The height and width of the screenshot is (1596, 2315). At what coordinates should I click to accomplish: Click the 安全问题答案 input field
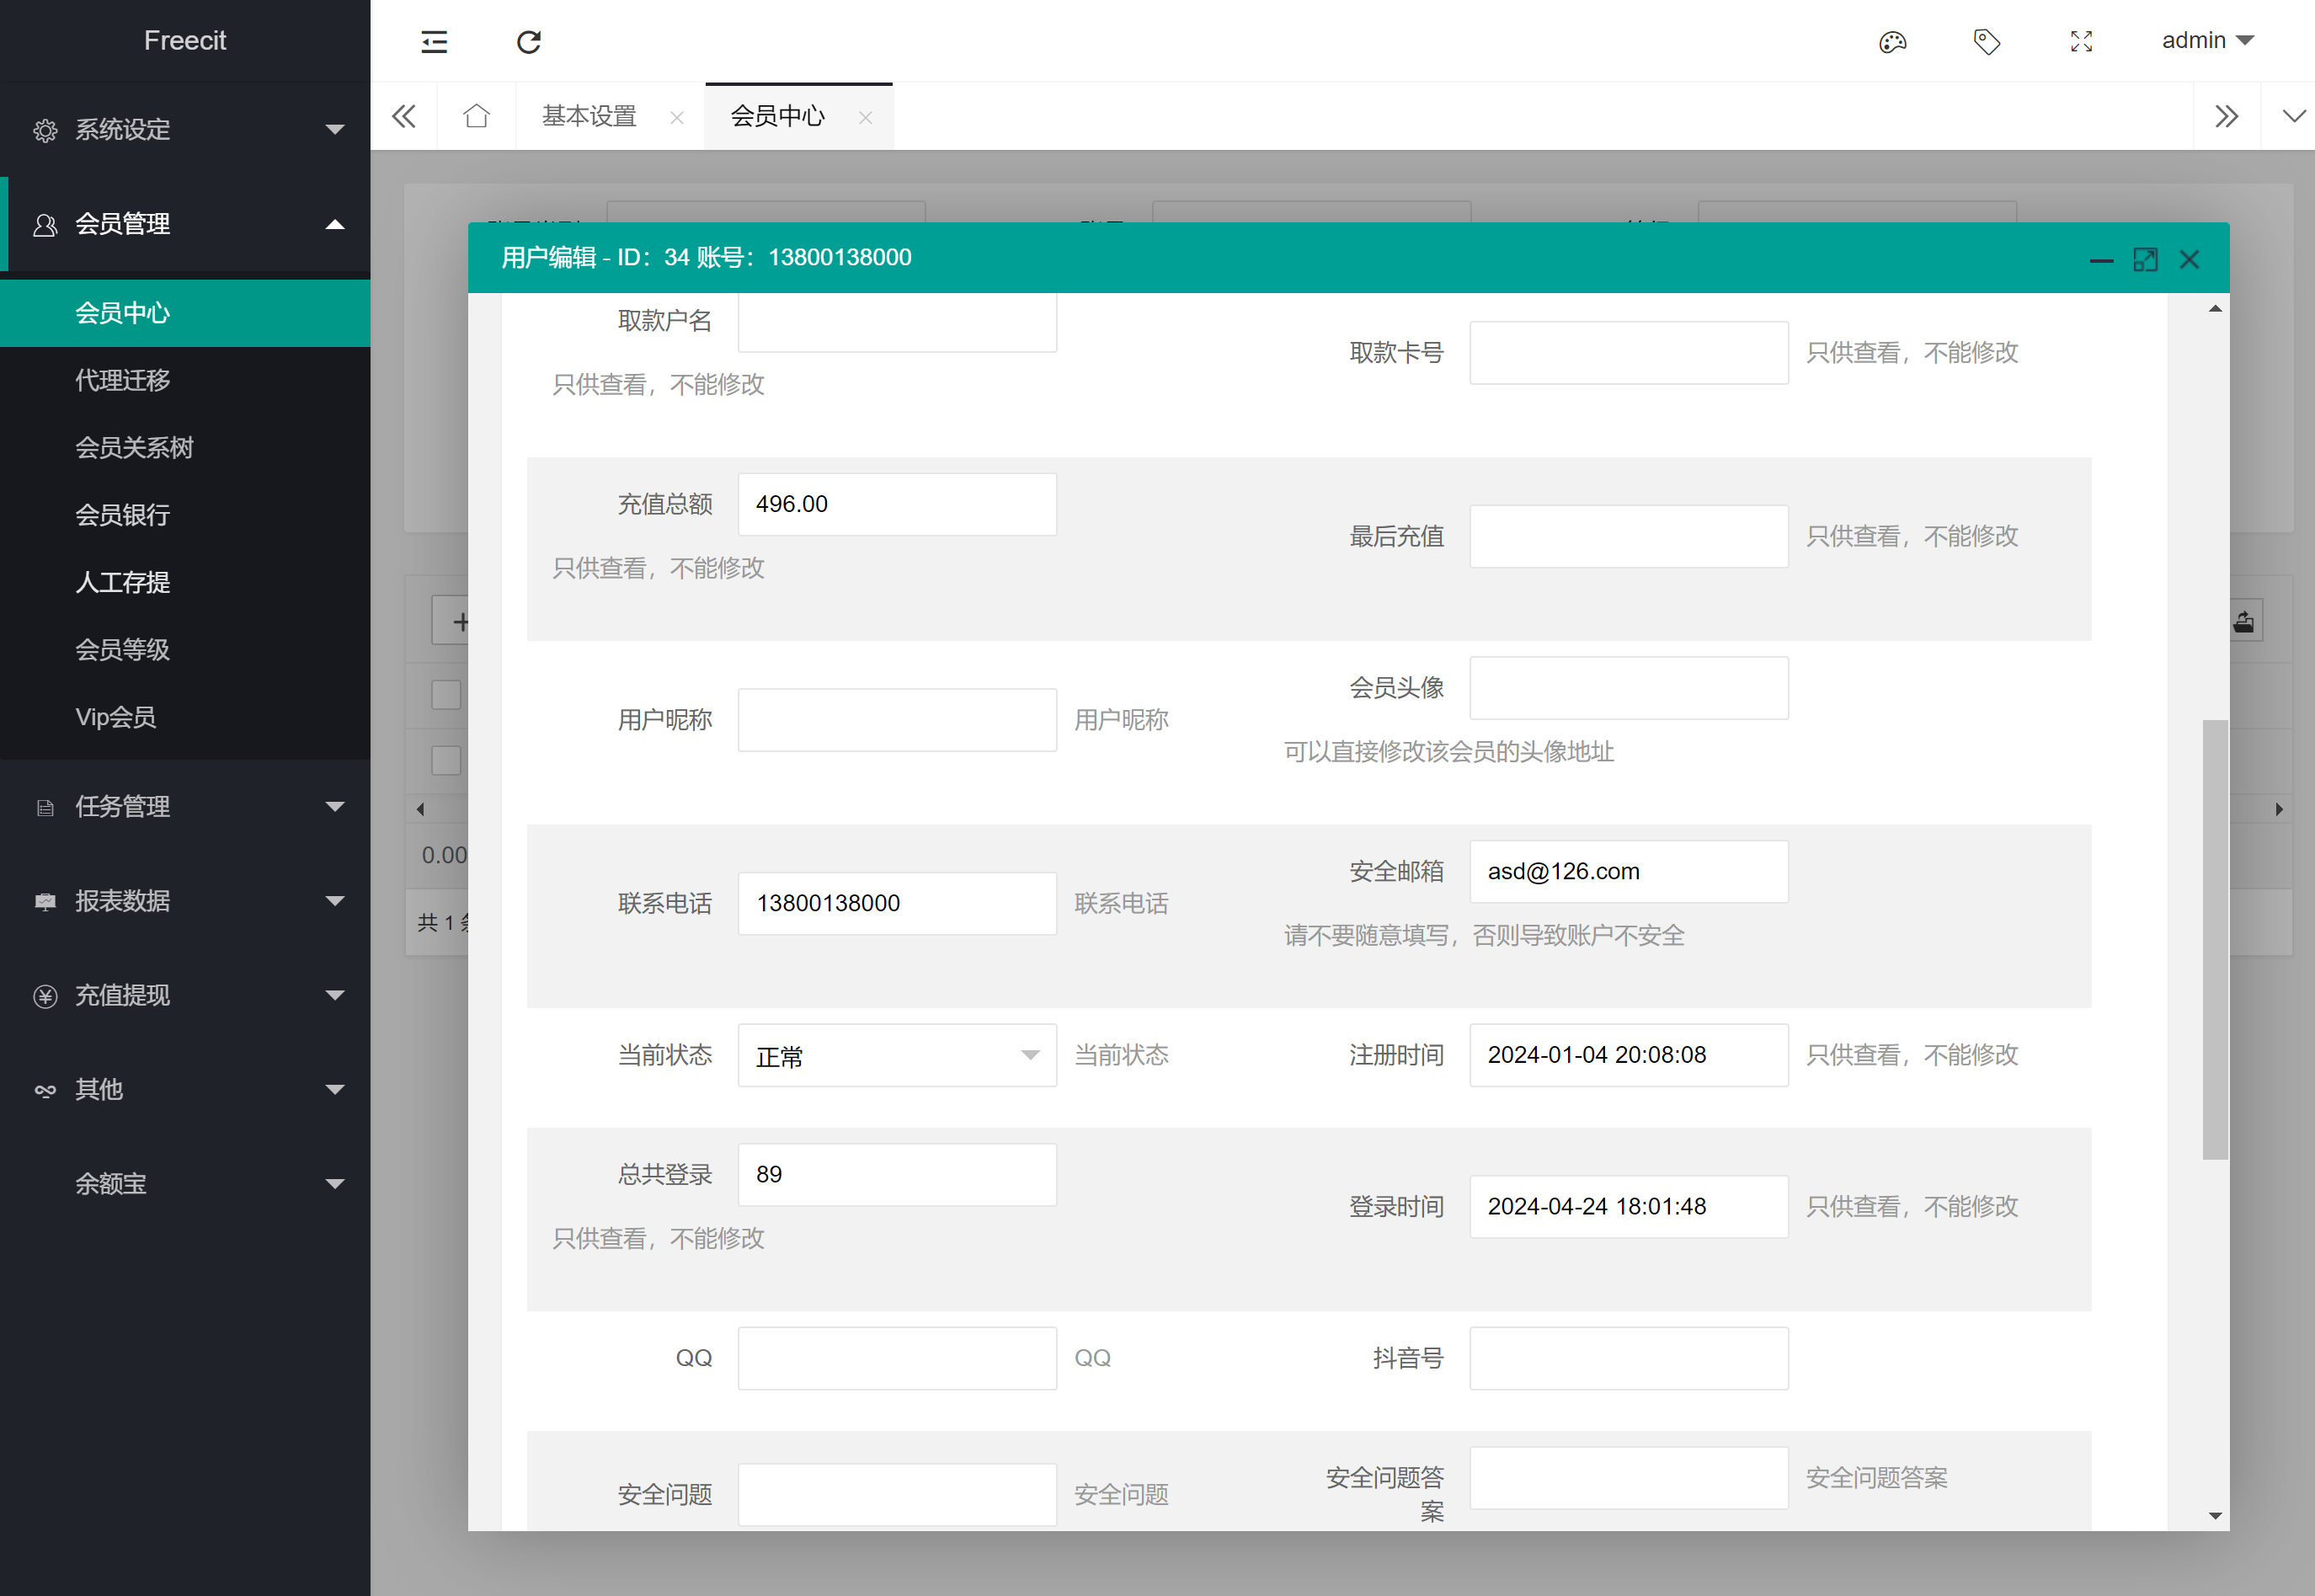[1629, 1478]
